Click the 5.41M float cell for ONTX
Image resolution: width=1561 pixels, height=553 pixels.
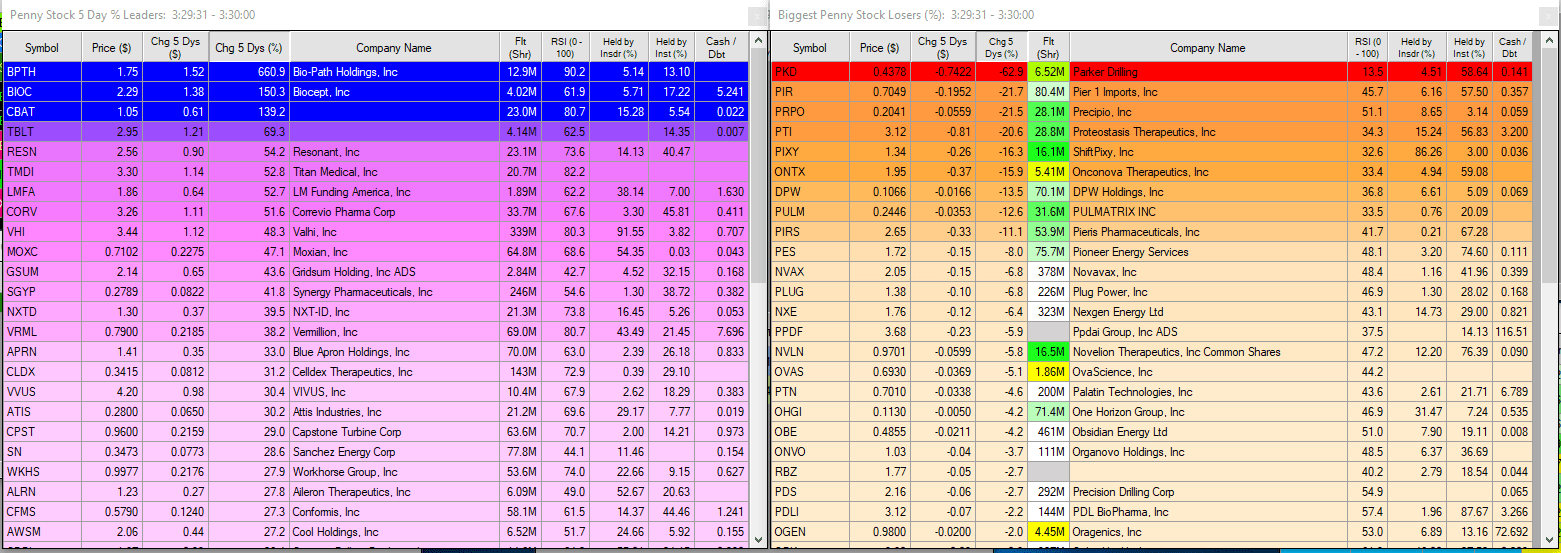(x=1048, y=172)
